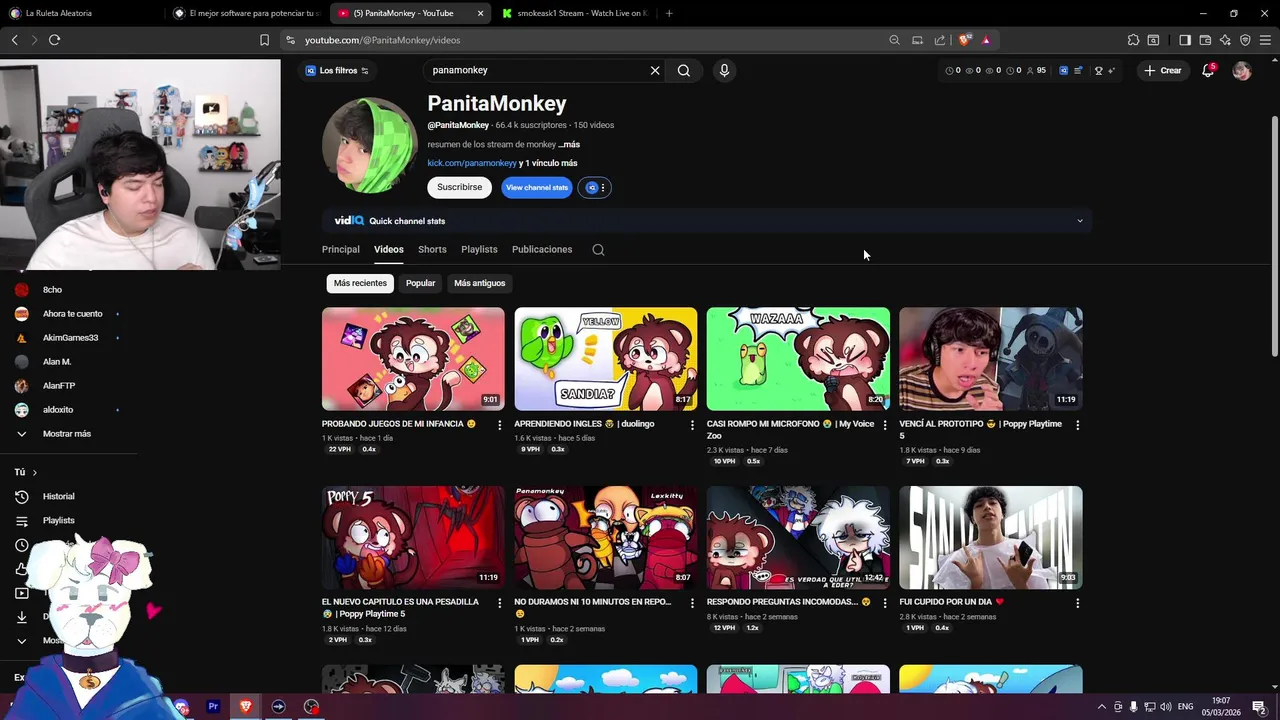
Task: Click the share page icon in address bar
Action: pyautogui.click(x=940, y=40)
